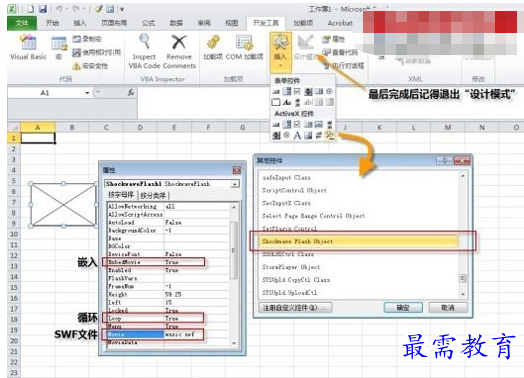Click Register Custom Control (注册自定义控件) button

(295, 307)
